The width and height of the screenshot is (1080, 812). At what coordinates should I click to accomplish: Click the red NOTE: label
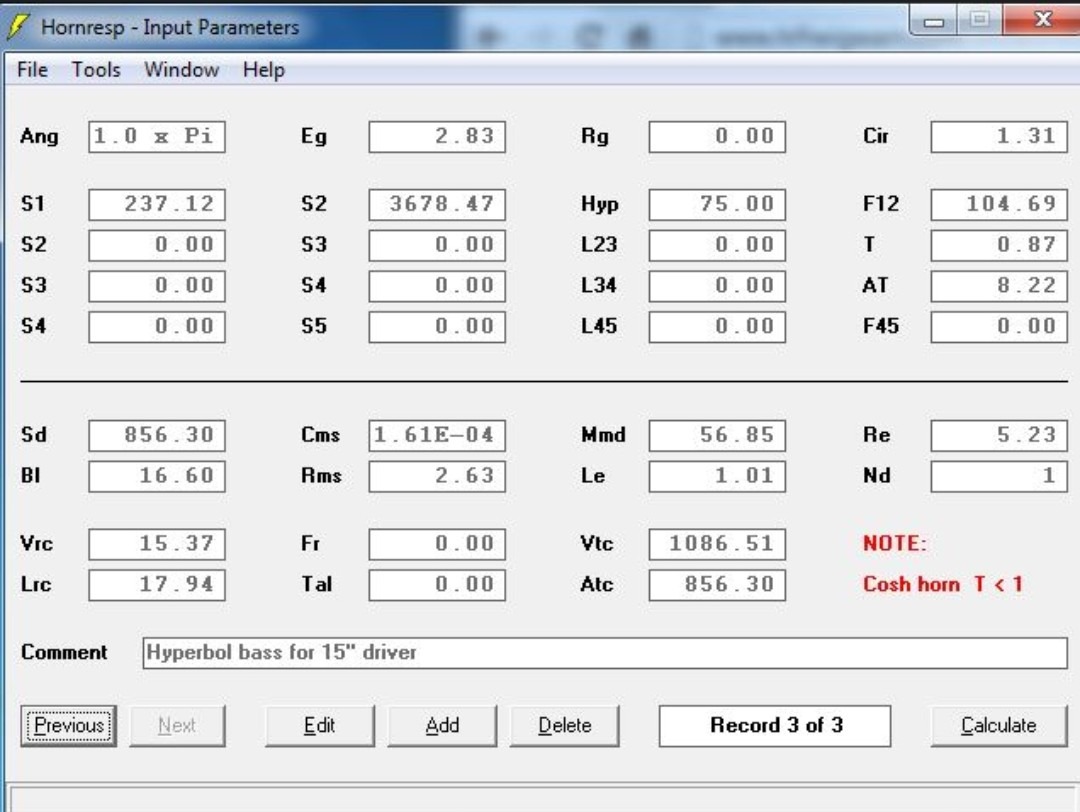click(x=895, y=543)
